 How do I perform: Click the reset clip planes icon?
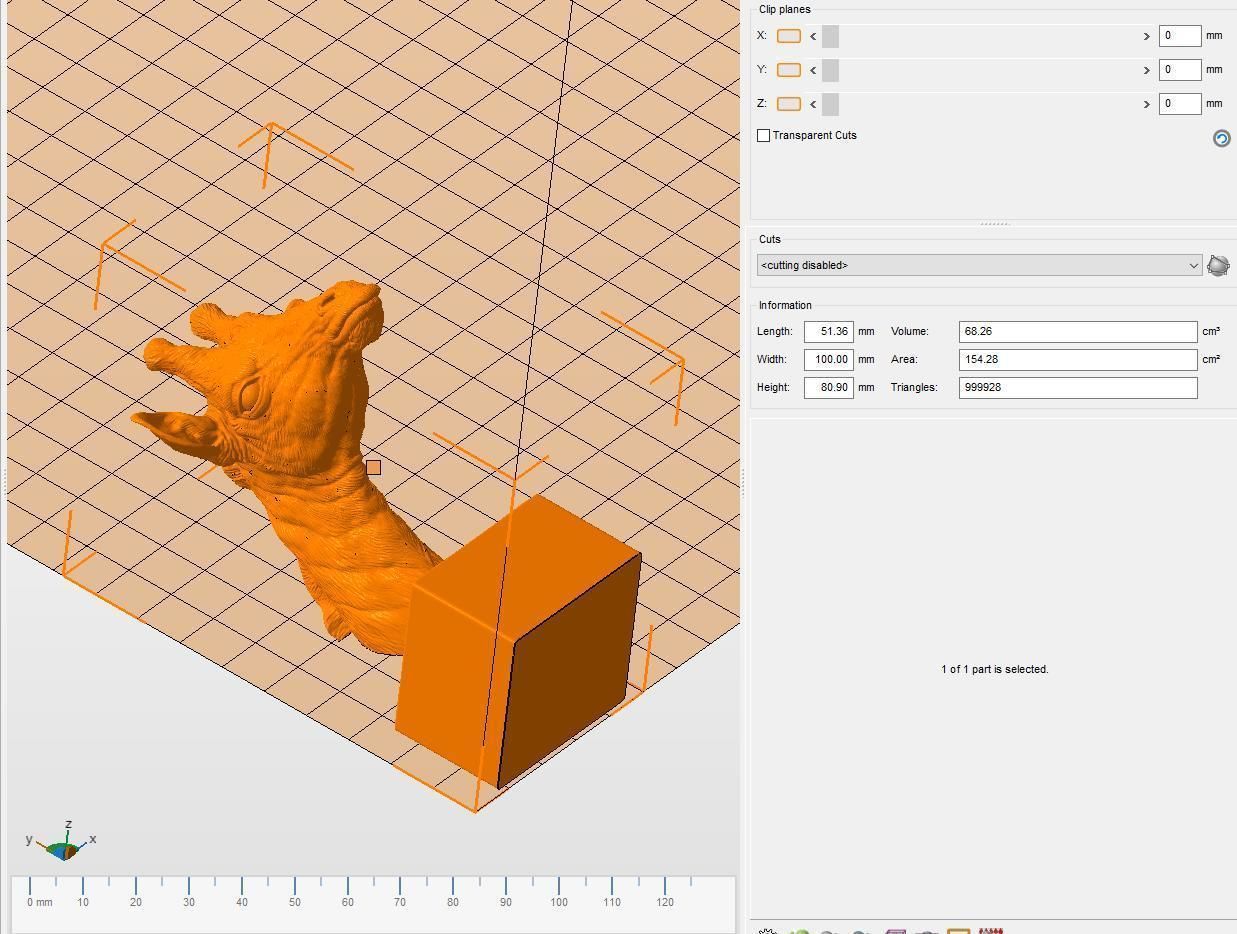1221,139
